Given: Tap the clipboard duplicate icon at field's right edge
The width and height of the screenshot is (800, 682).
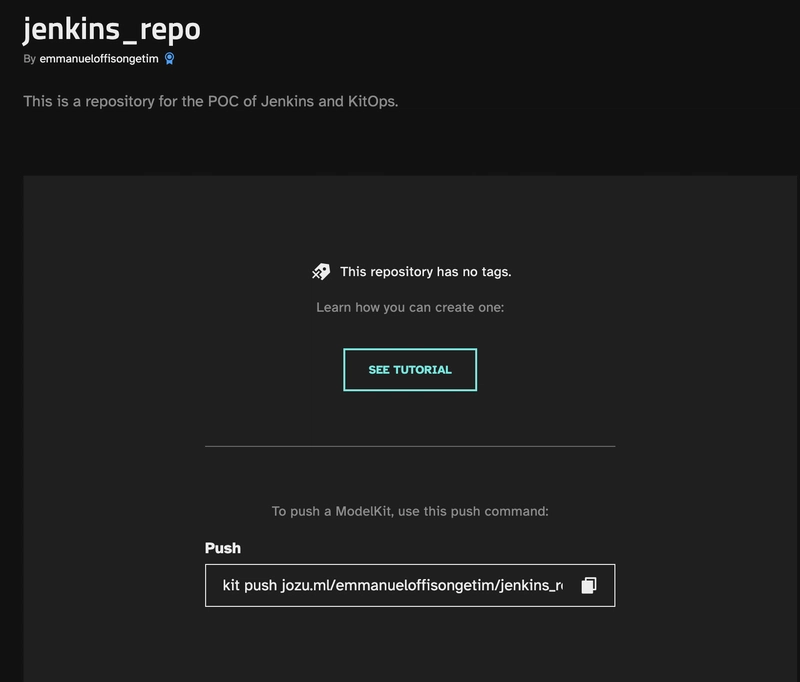Looking at the screenshot, I should pos(590,587).
